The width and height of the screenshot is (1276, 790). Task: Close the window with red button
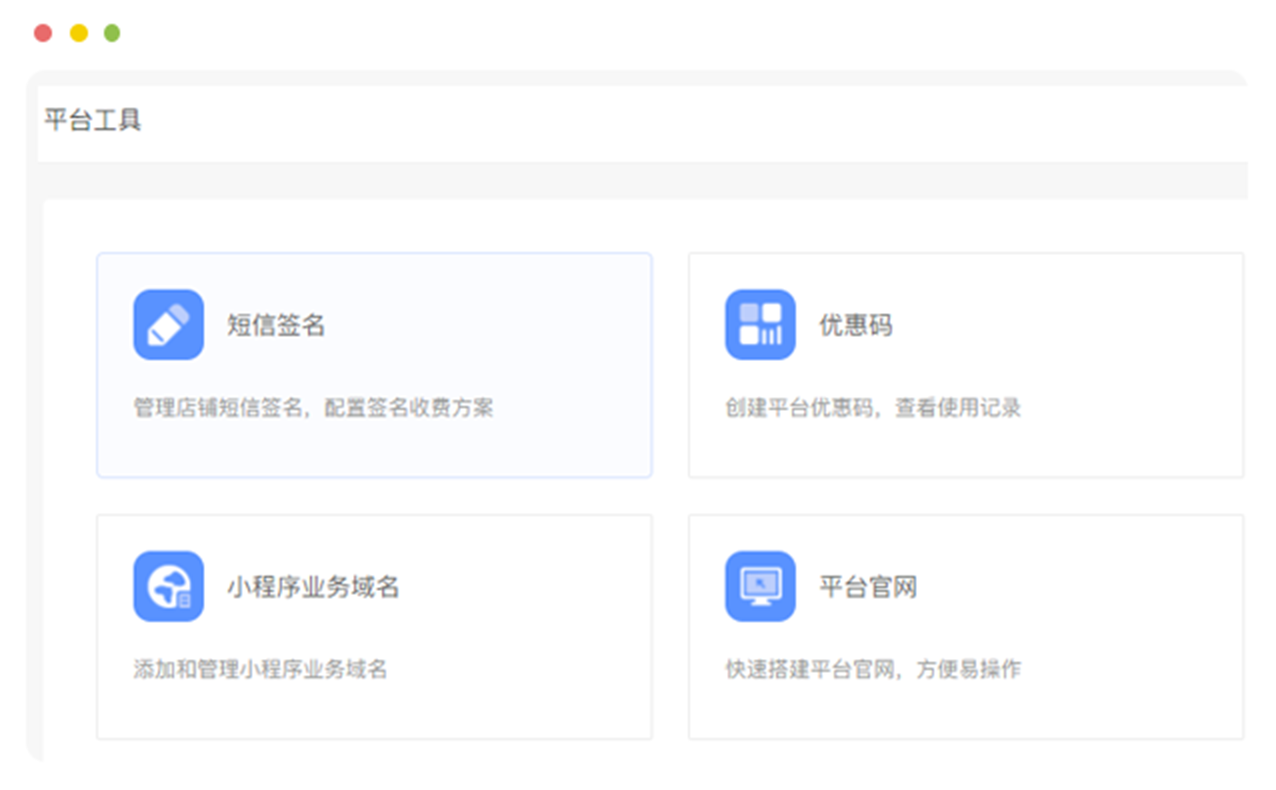tap(43, 33)
